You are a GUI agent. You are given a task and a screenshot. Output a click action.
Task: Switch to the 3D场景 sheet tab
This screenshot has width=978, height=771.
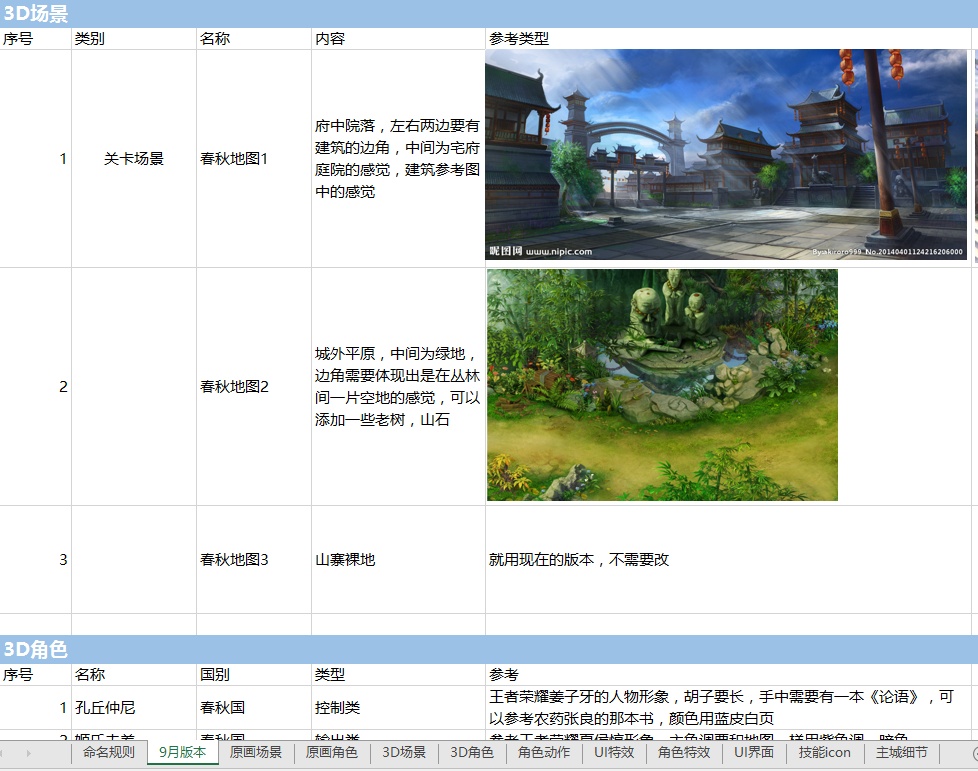coord(404,752)
